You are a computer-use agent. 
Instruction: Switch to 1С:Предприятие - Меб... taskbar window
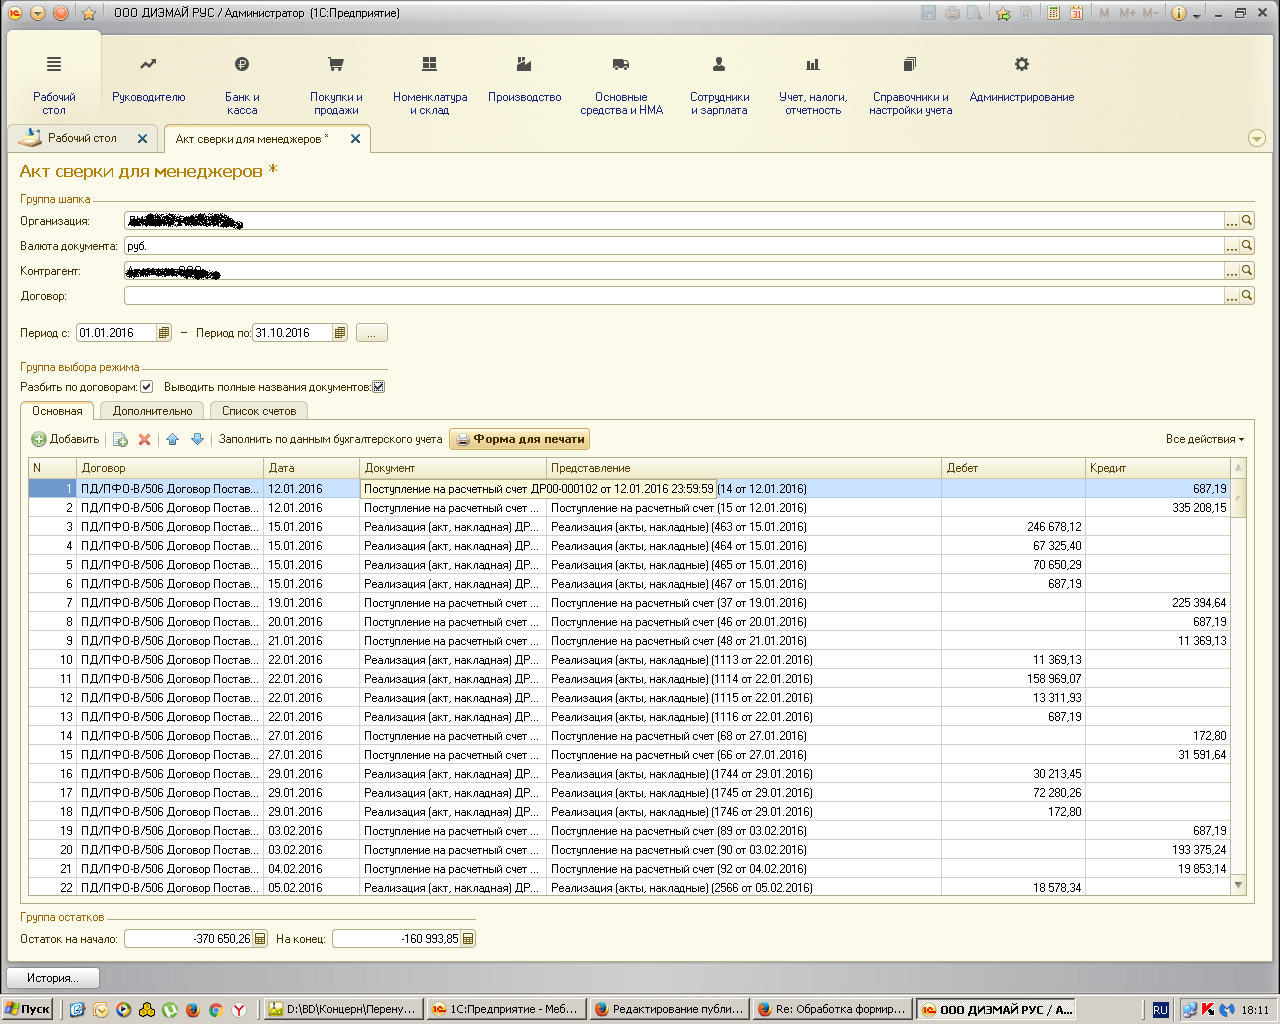pos(505,1009)
